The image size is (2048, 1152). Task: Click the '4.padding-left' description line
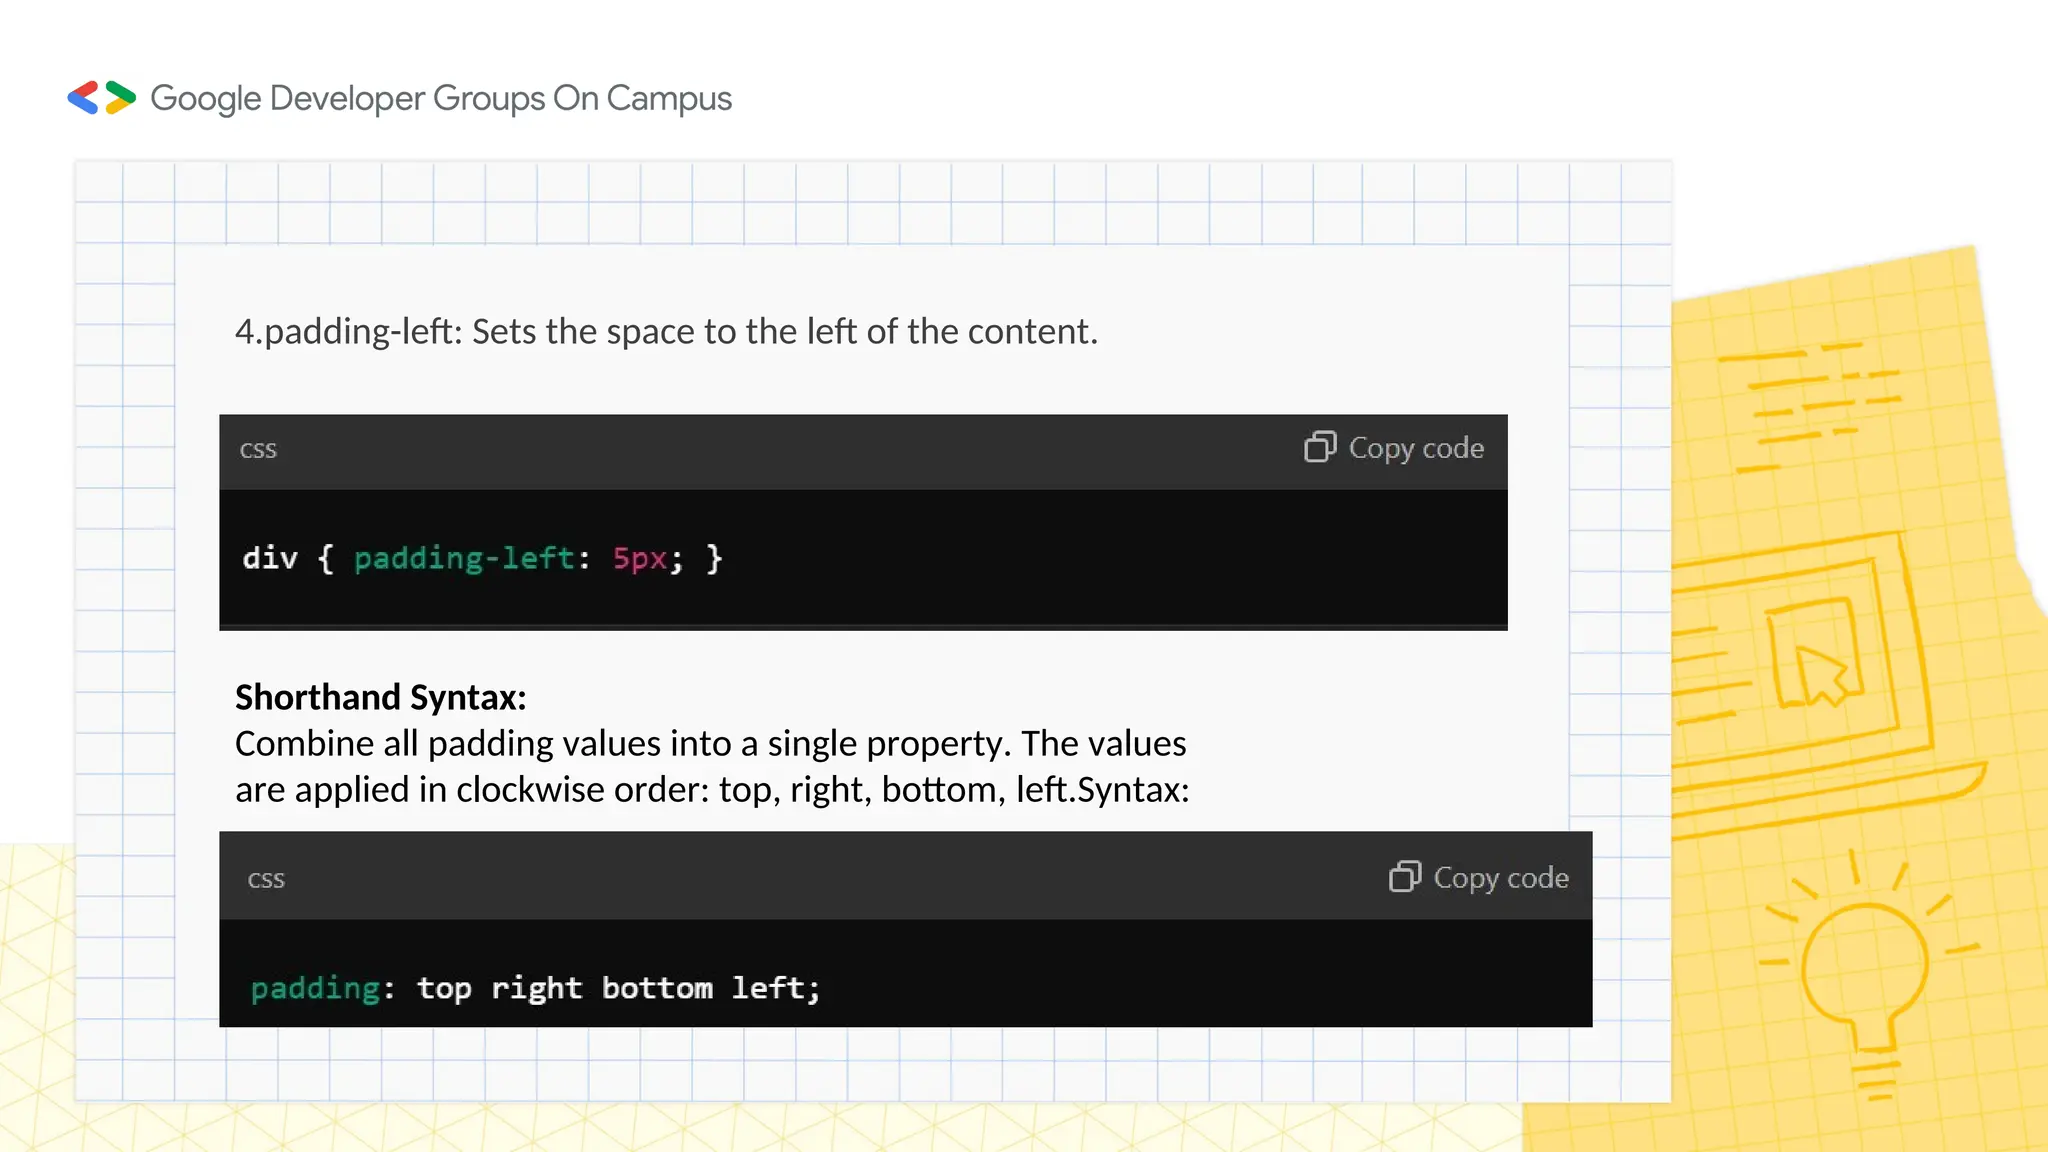666,331
